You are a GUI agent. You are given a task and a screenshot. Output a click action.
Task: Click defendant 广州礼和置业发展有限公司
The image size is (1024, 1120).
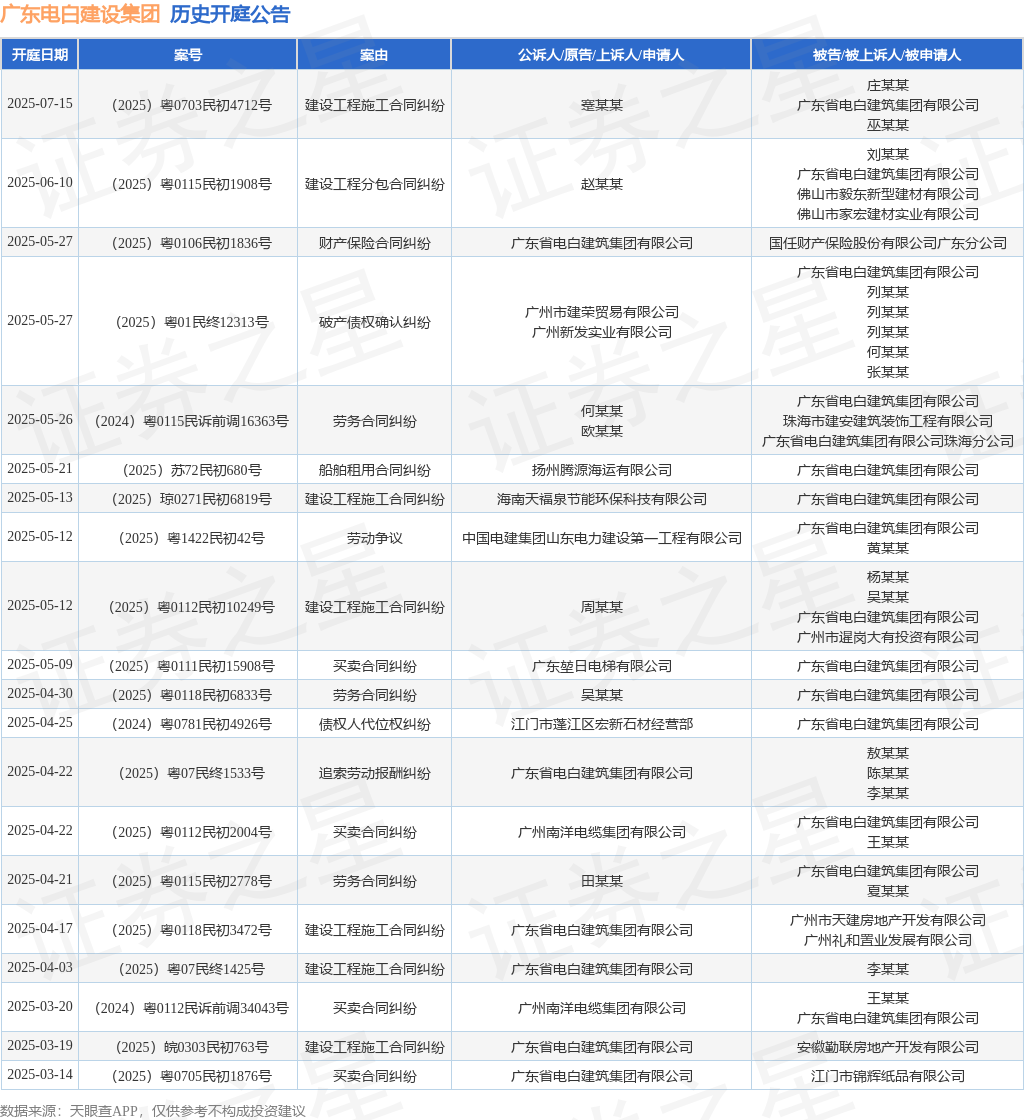click(x=888, y=941)
